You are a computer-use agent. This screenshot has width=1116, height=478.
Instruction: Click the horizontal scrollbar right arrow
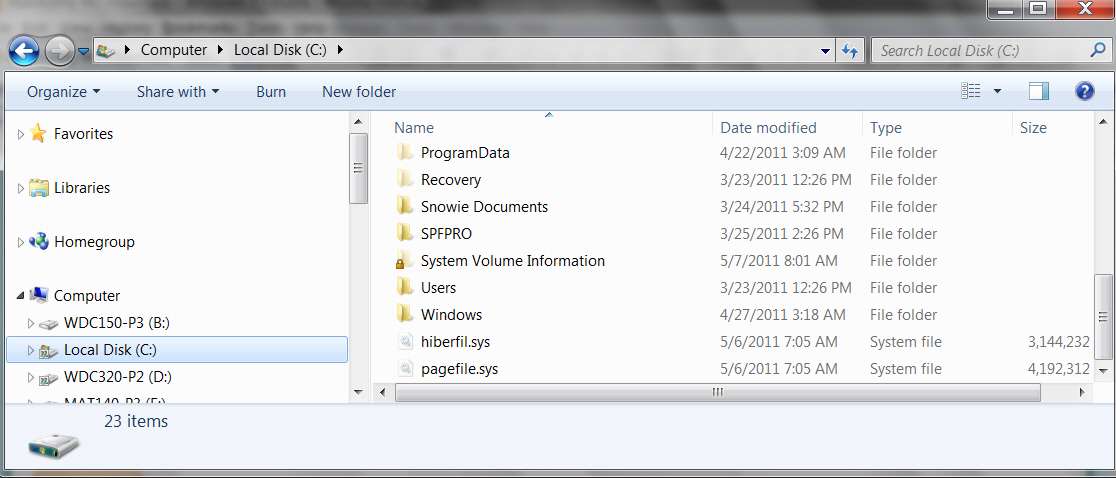tap(1082, 392)
